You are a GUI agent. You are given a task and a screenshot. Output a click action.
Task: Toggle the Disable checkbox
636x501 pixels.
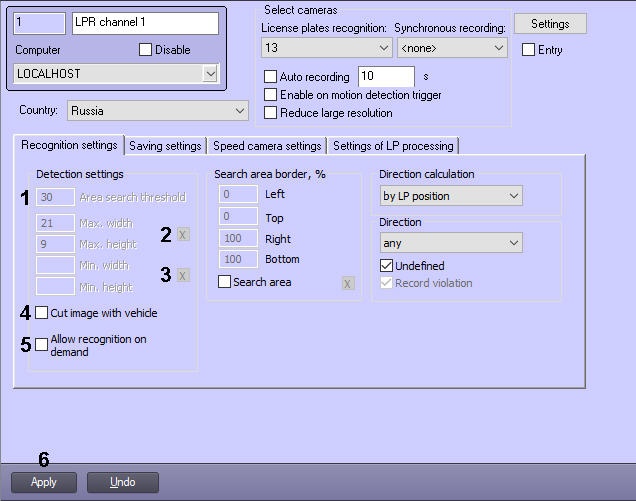(145, 50)
